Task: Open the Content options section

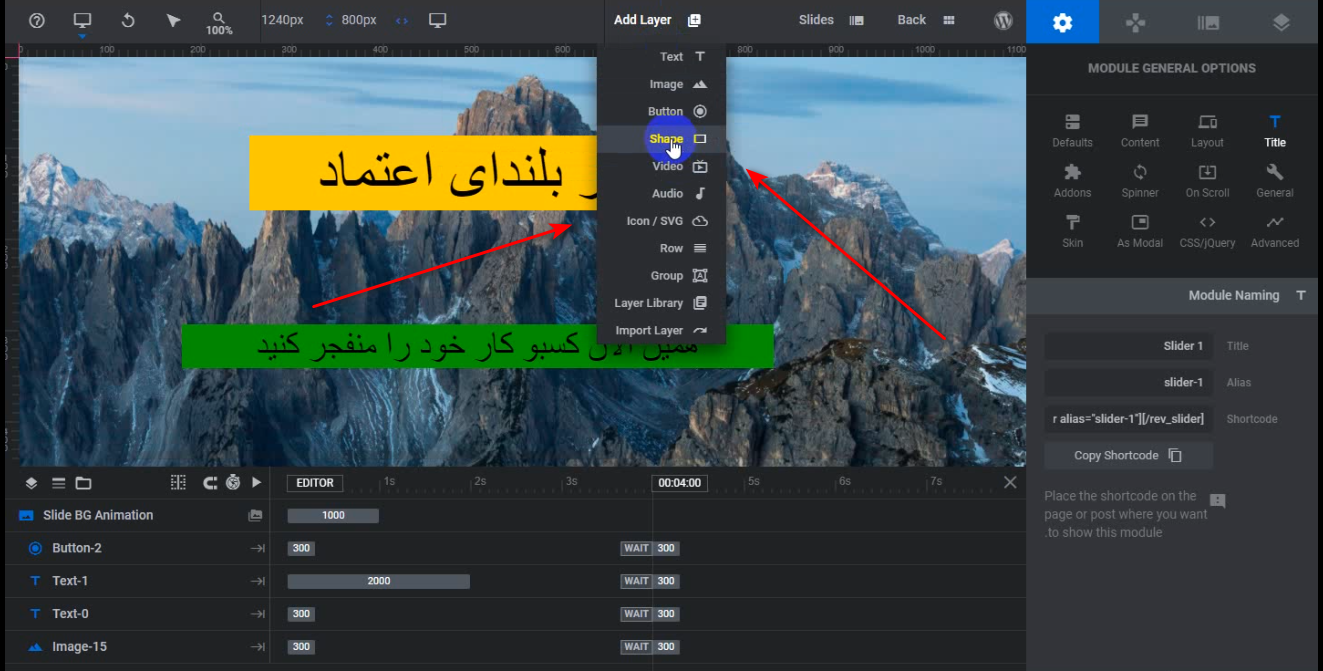Action: 1140,130
